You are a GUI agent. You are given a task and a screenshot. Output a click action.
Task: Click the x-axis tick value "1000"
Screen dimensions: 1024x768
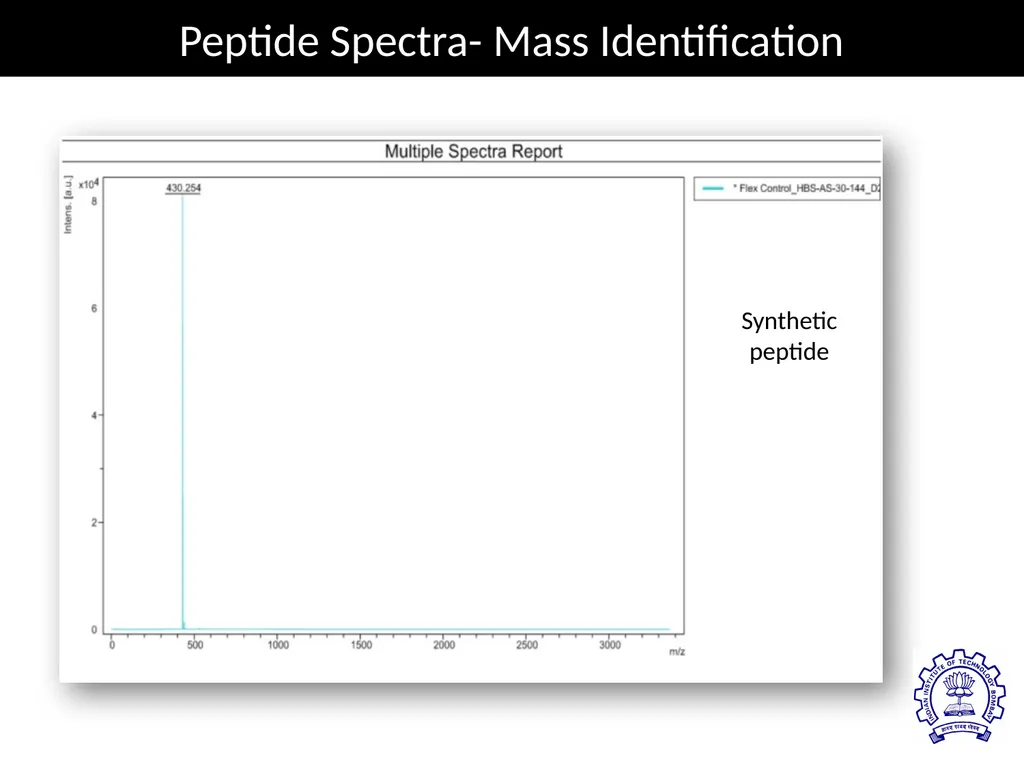pyautogui.click(x=278, y=645)
